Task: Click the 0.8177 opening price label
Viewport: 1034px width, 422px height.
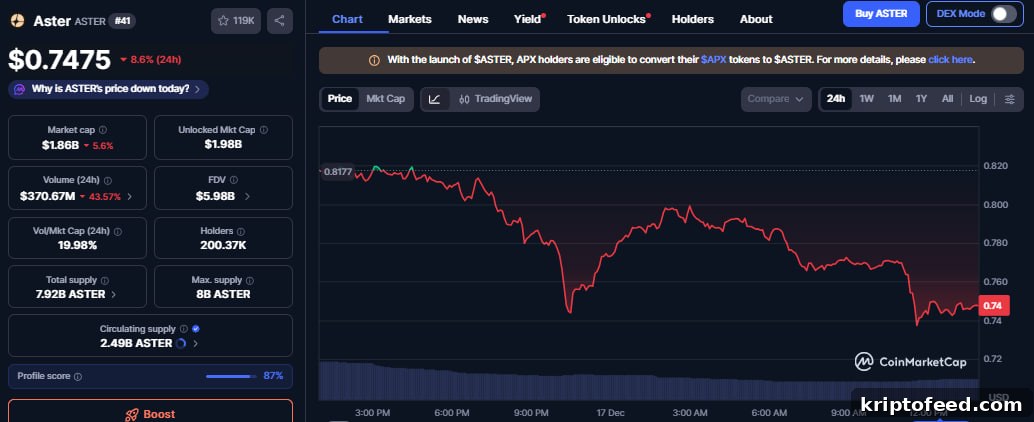Action: click(x=336, y=172)
